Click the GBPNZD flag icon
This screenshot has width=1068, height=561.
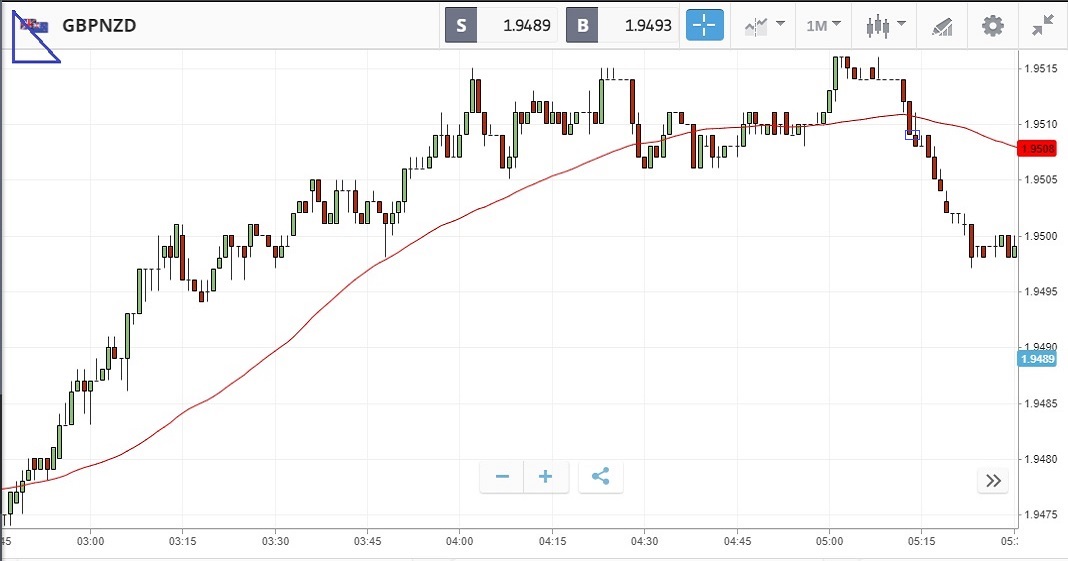[x=32, y=26]
